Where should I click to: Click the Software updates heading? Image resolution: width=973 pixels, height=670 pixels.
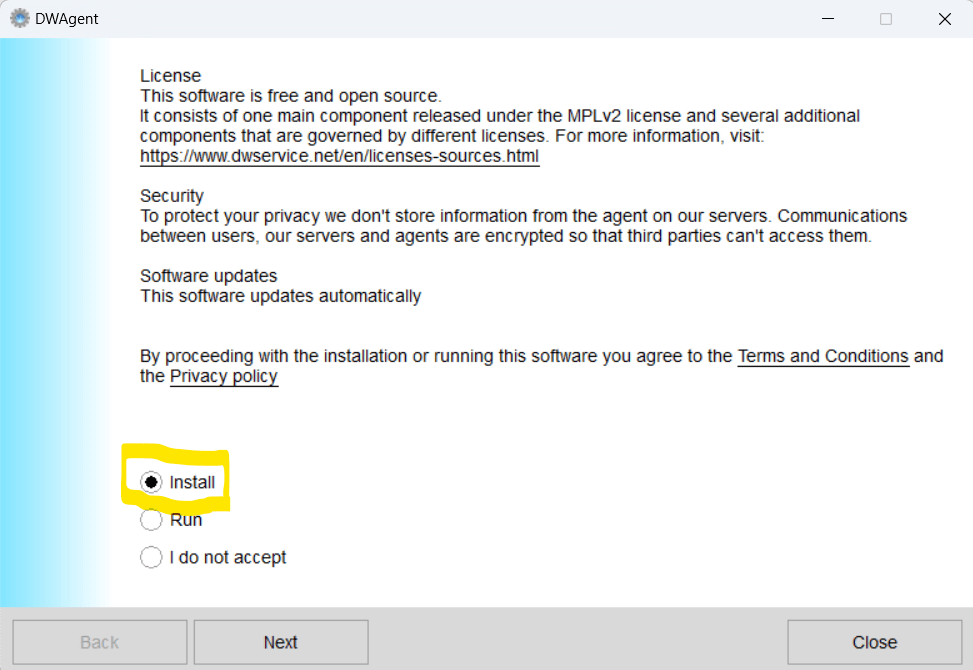[x=208, y=275]
